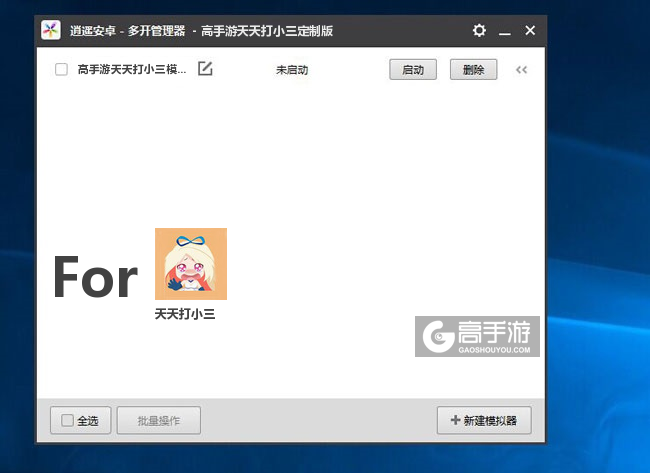Viewport: 650px width, 473px height.
Task: Click the 高手游天天打小三定制版 title bar text
Action: coord(267,31)
